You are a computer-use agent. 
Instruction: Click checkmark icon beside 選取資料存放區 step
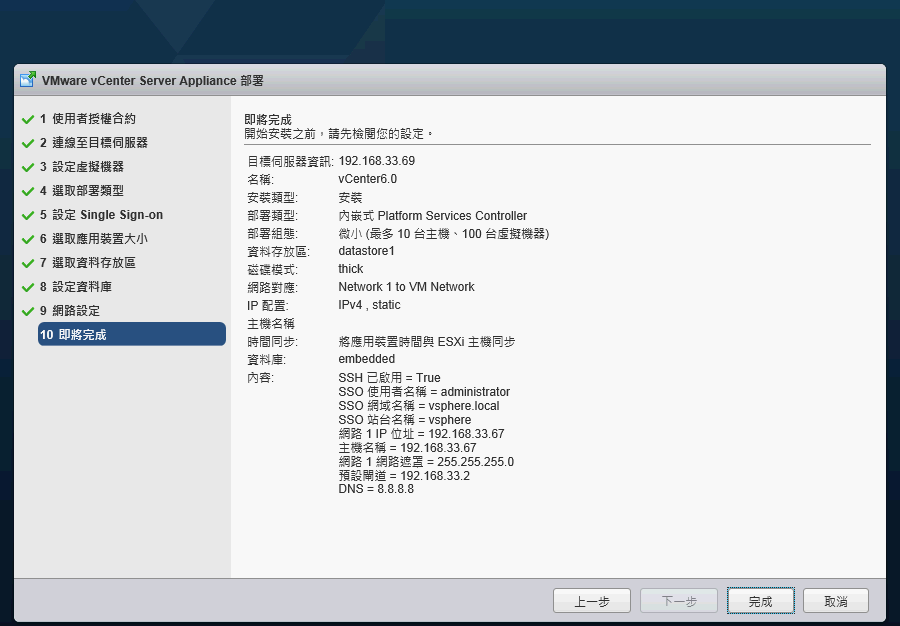coord(28,263)
